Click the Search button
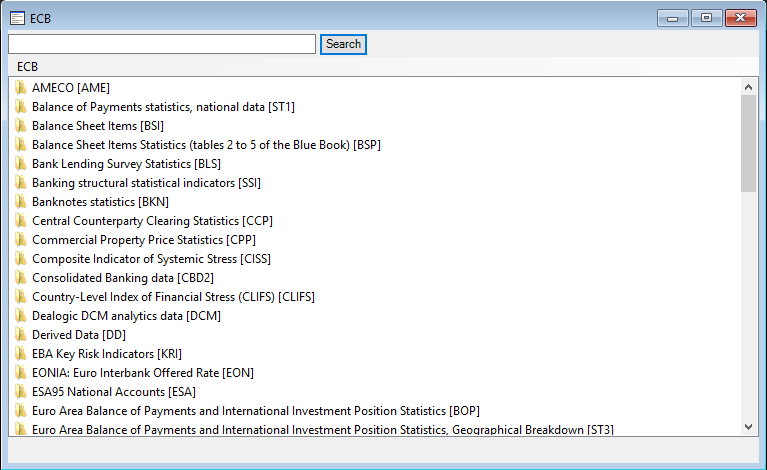Viewport: 767px width, 470px height. click(x=343, y=44)
